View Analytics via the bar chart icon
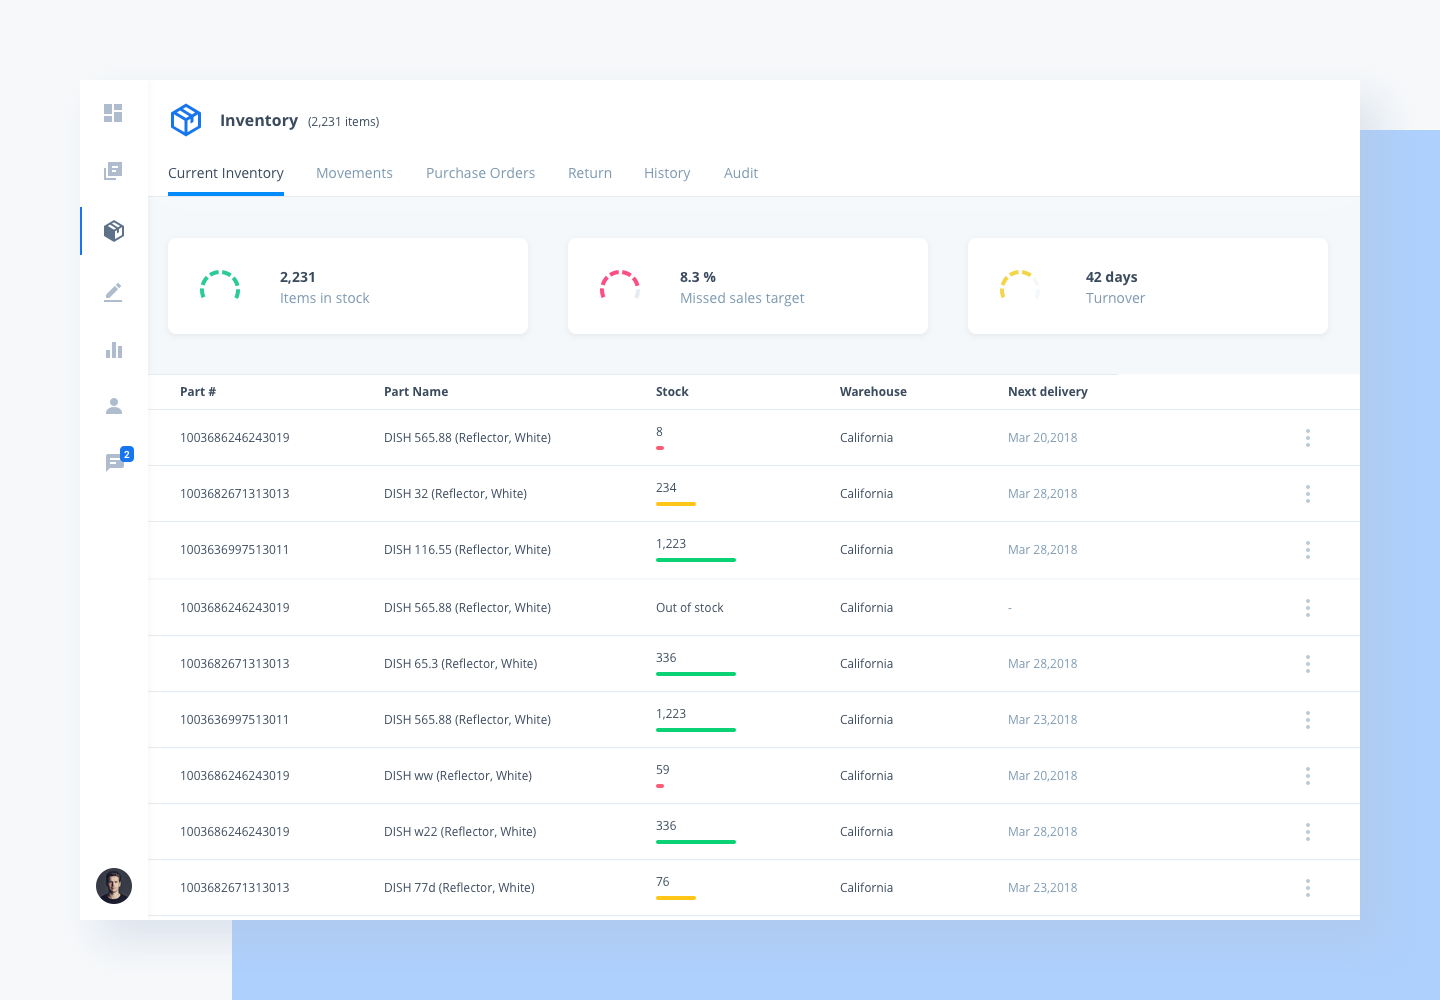Viewport: 1440px width, 1000px height. [113, 349]
